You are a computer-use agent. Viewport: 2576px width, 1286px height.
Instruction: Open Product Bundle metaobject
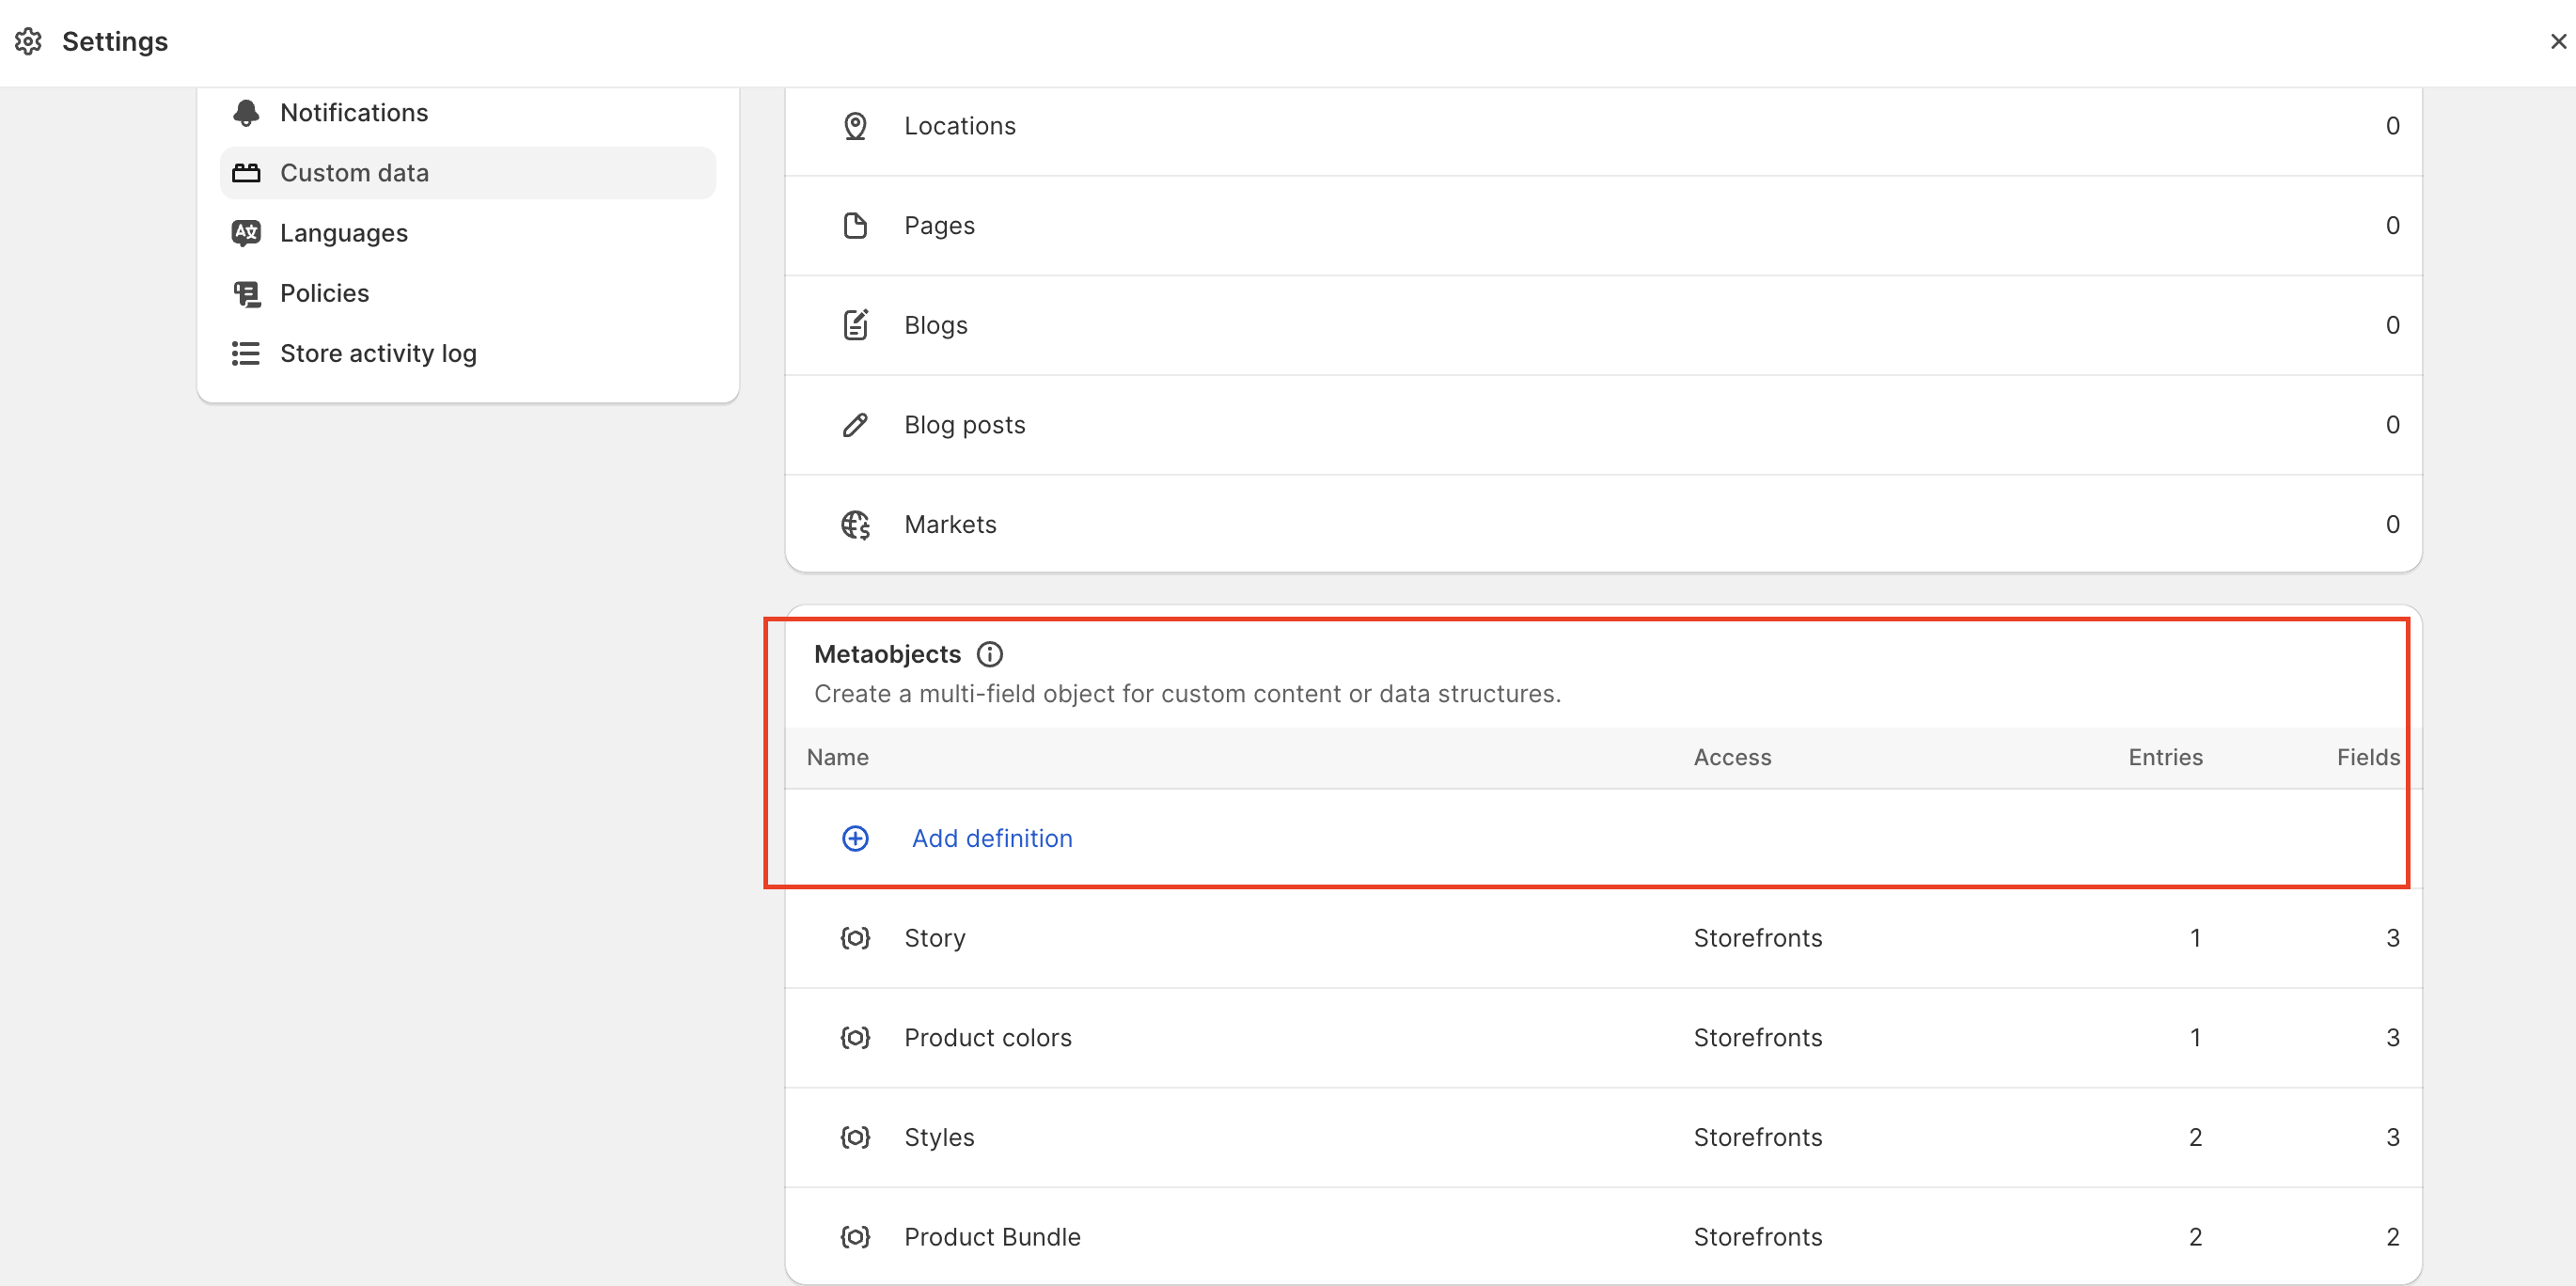[991, 1237]
